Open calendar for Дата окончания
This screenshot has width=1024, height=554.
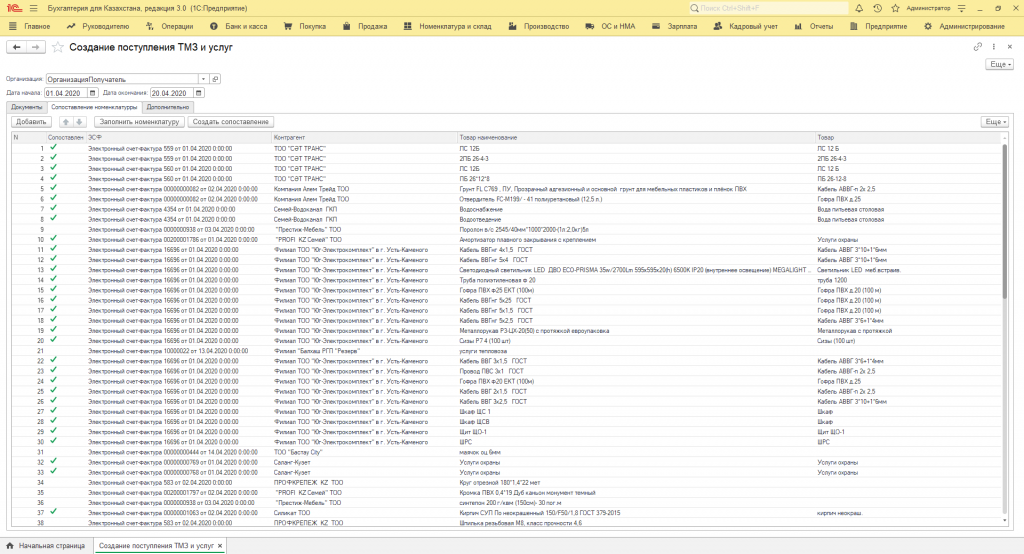[x=199, y=93]
